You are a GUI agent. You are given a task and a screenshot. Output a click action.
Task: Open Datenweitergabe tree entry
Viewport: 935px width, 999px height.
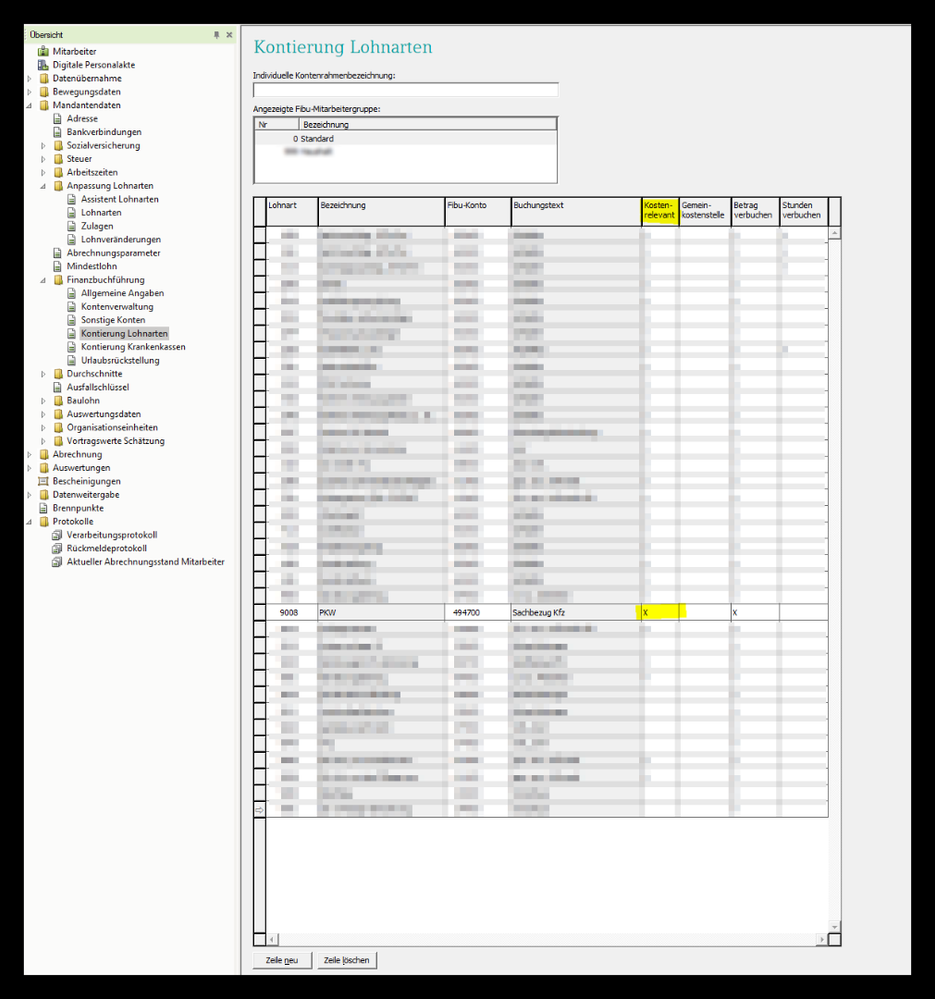click(86, 494)
